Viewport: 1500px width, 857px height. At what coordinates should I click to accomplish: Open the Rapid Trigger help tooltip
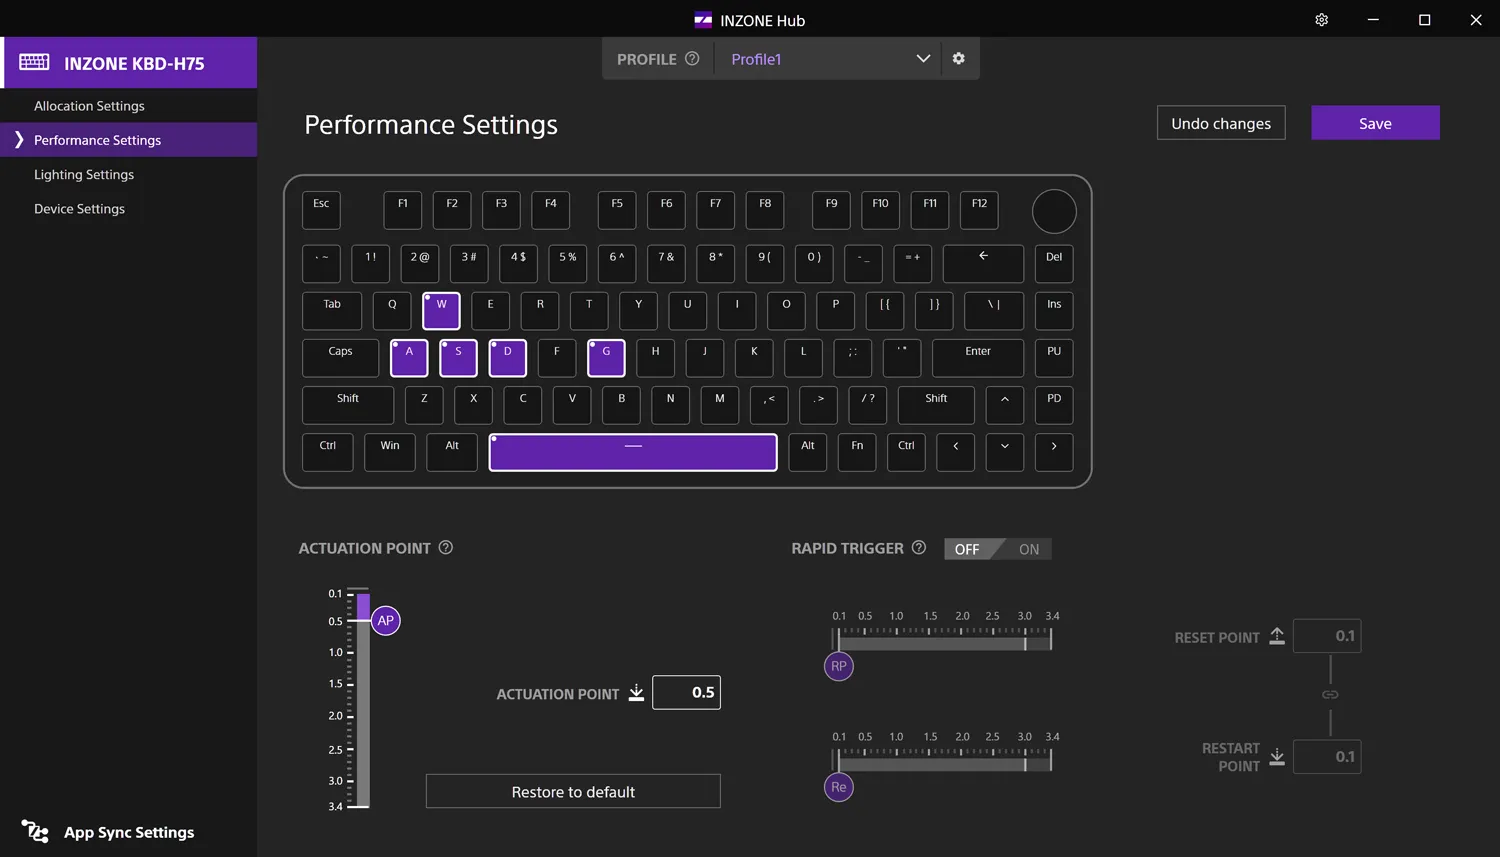pos(919,547)
